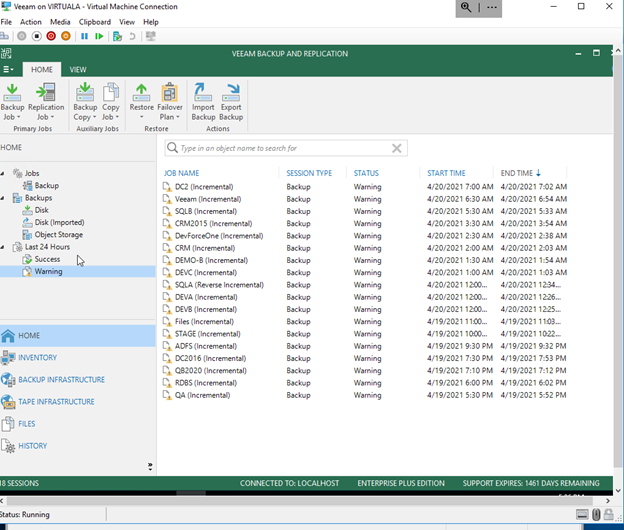Click the red Shut Down VM icon
This screenshot has height=530, width=624.
coord(51,36)
